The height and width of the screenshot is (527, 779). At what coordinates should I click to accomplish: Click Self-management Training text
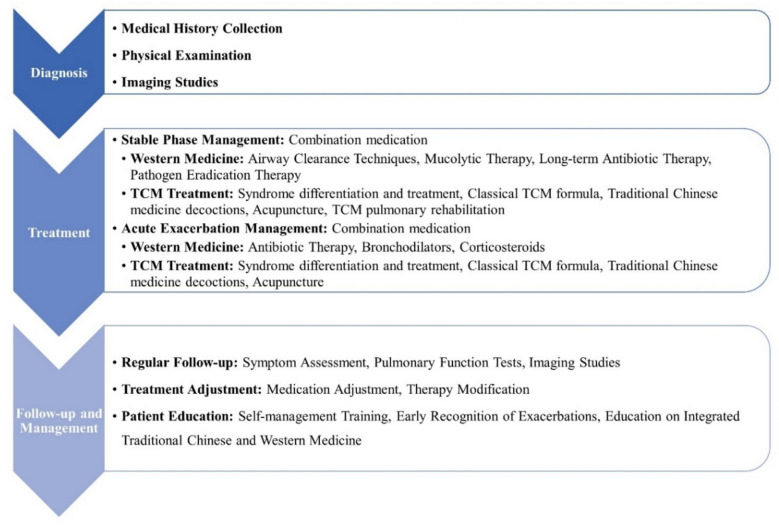click(313, 416)
